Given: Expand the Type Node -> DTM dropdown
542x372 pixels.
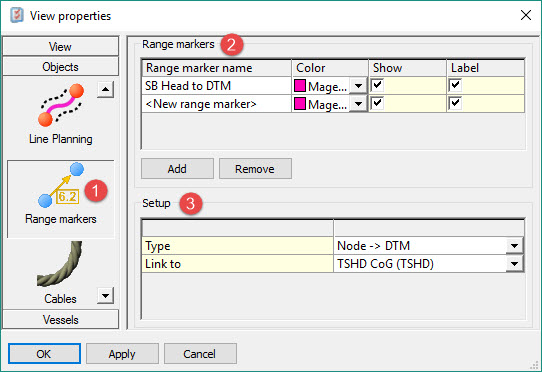Looking at the screenshot, I should pos(514,246).
